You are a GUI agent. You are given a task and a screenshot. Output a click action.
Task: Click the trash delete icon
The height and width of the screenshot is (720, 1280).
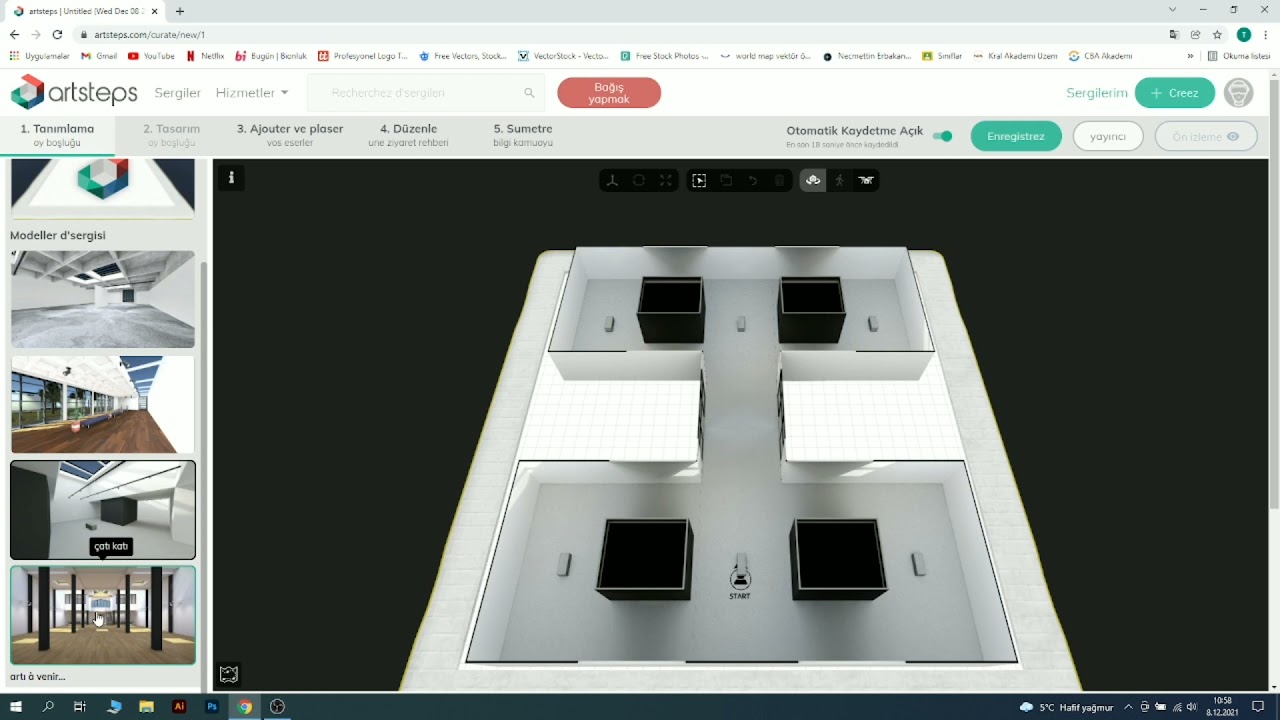pos(780,180)
